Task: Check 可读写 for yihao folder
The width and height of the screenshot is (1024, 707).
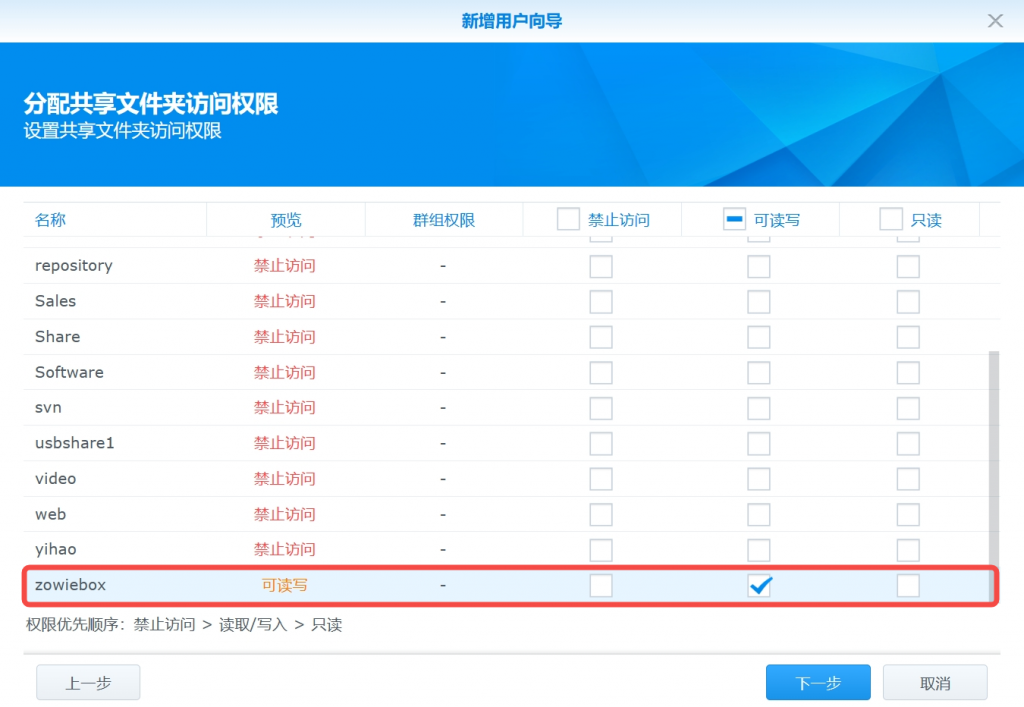Action: pos(759,550)
